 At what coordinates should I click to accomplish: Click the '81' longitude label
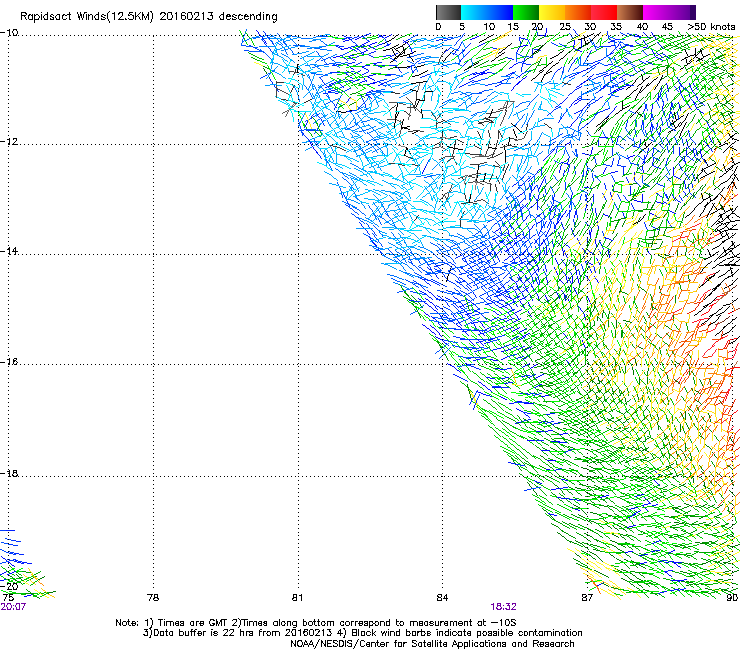pyautogui.click(x=297, y=598)
